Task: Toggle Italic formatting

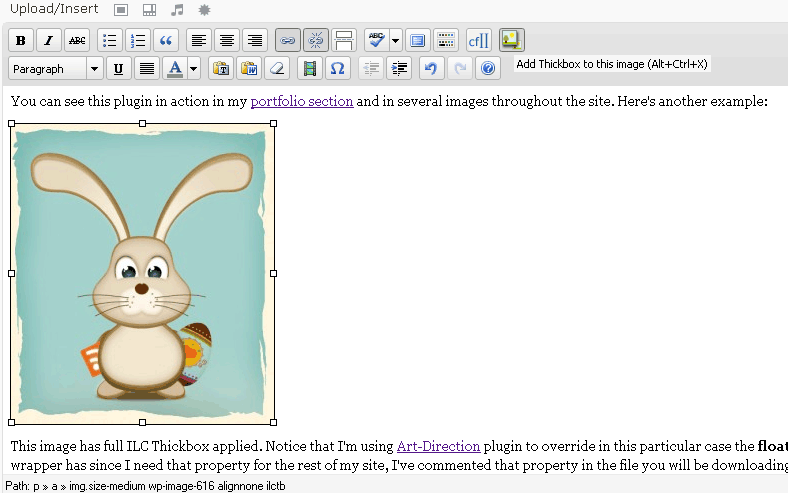Action: coord(49,40)
